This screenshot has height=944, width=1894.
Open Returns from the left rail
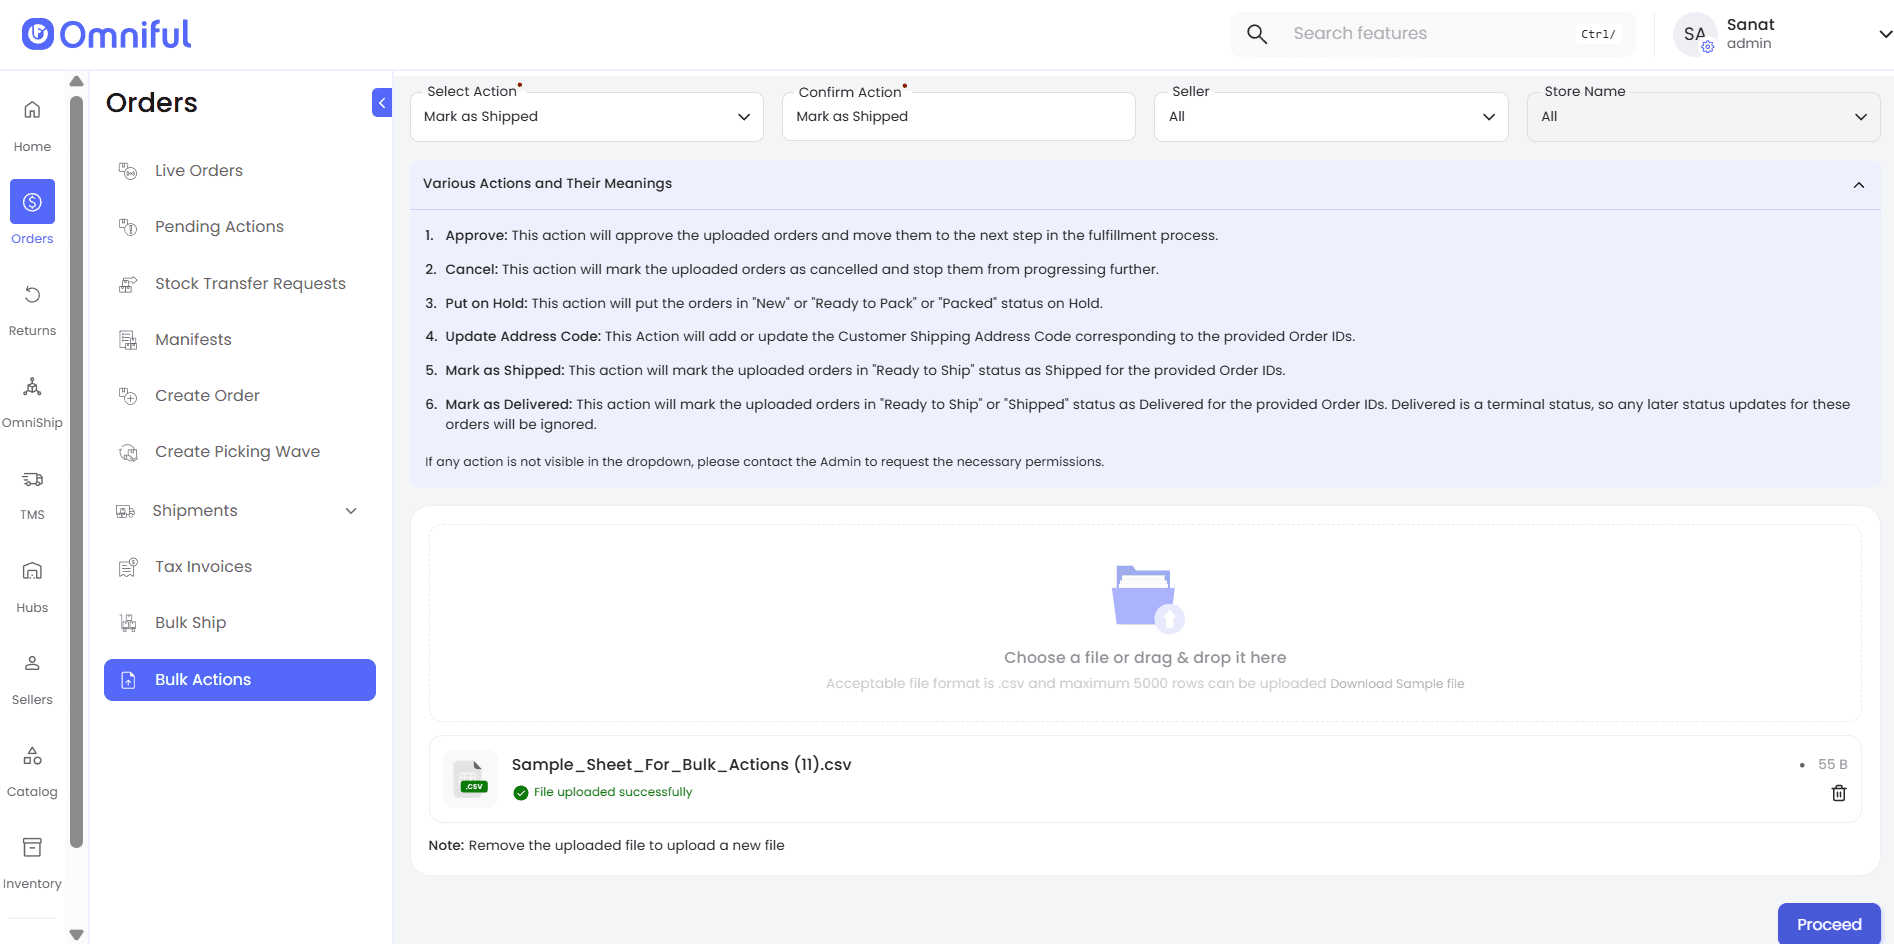point(32,295)
